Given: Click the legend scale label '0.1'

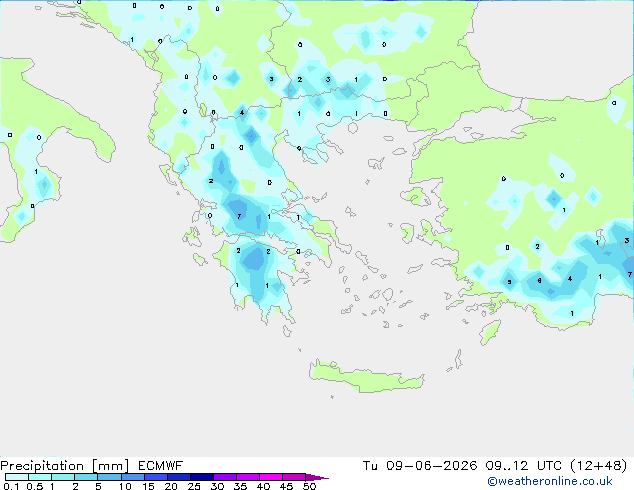Looking at the screenshot, I should tap(11, 486).
